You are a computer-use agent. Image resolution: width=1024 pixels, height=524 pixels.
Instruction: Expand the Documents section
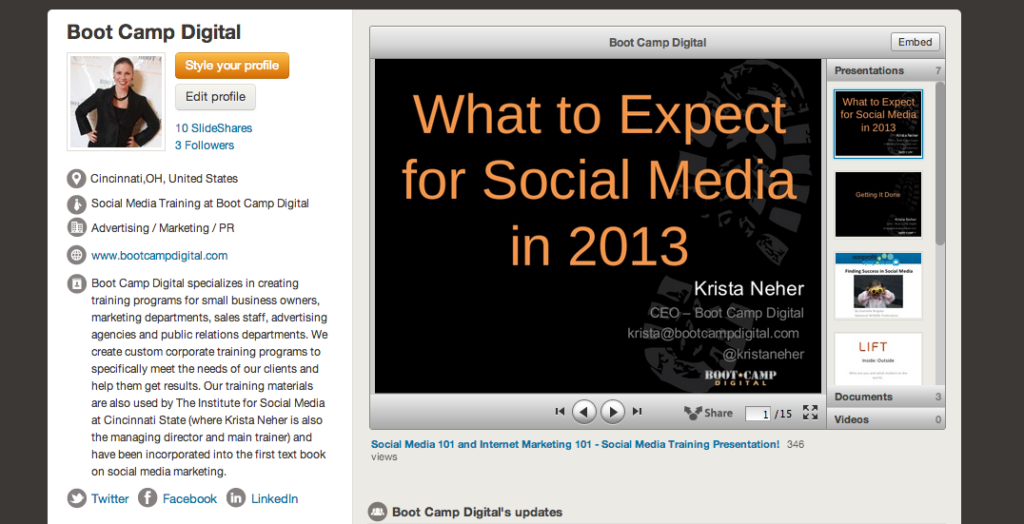864,397
